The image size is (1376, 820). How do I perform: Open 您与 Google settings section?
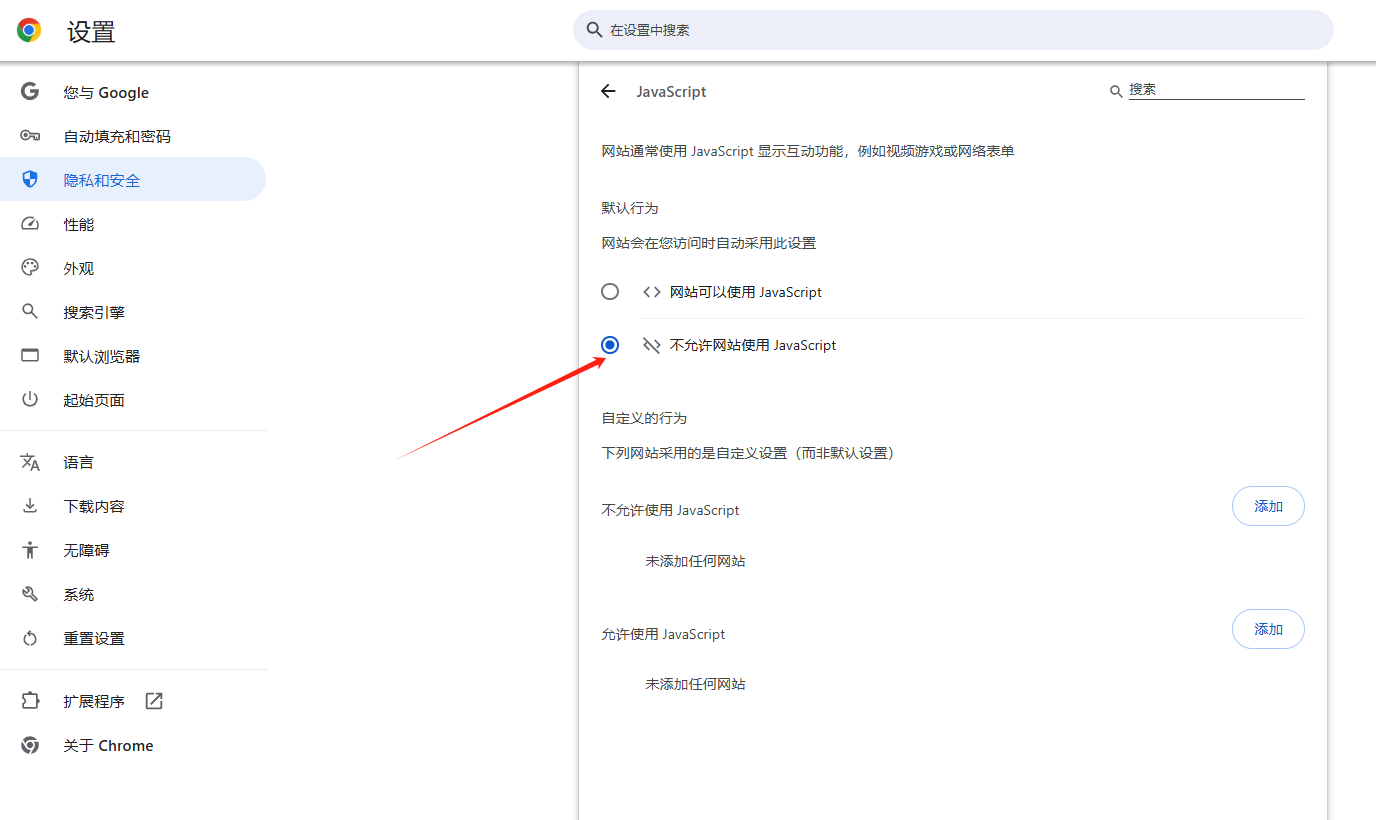tap(133, 92)
